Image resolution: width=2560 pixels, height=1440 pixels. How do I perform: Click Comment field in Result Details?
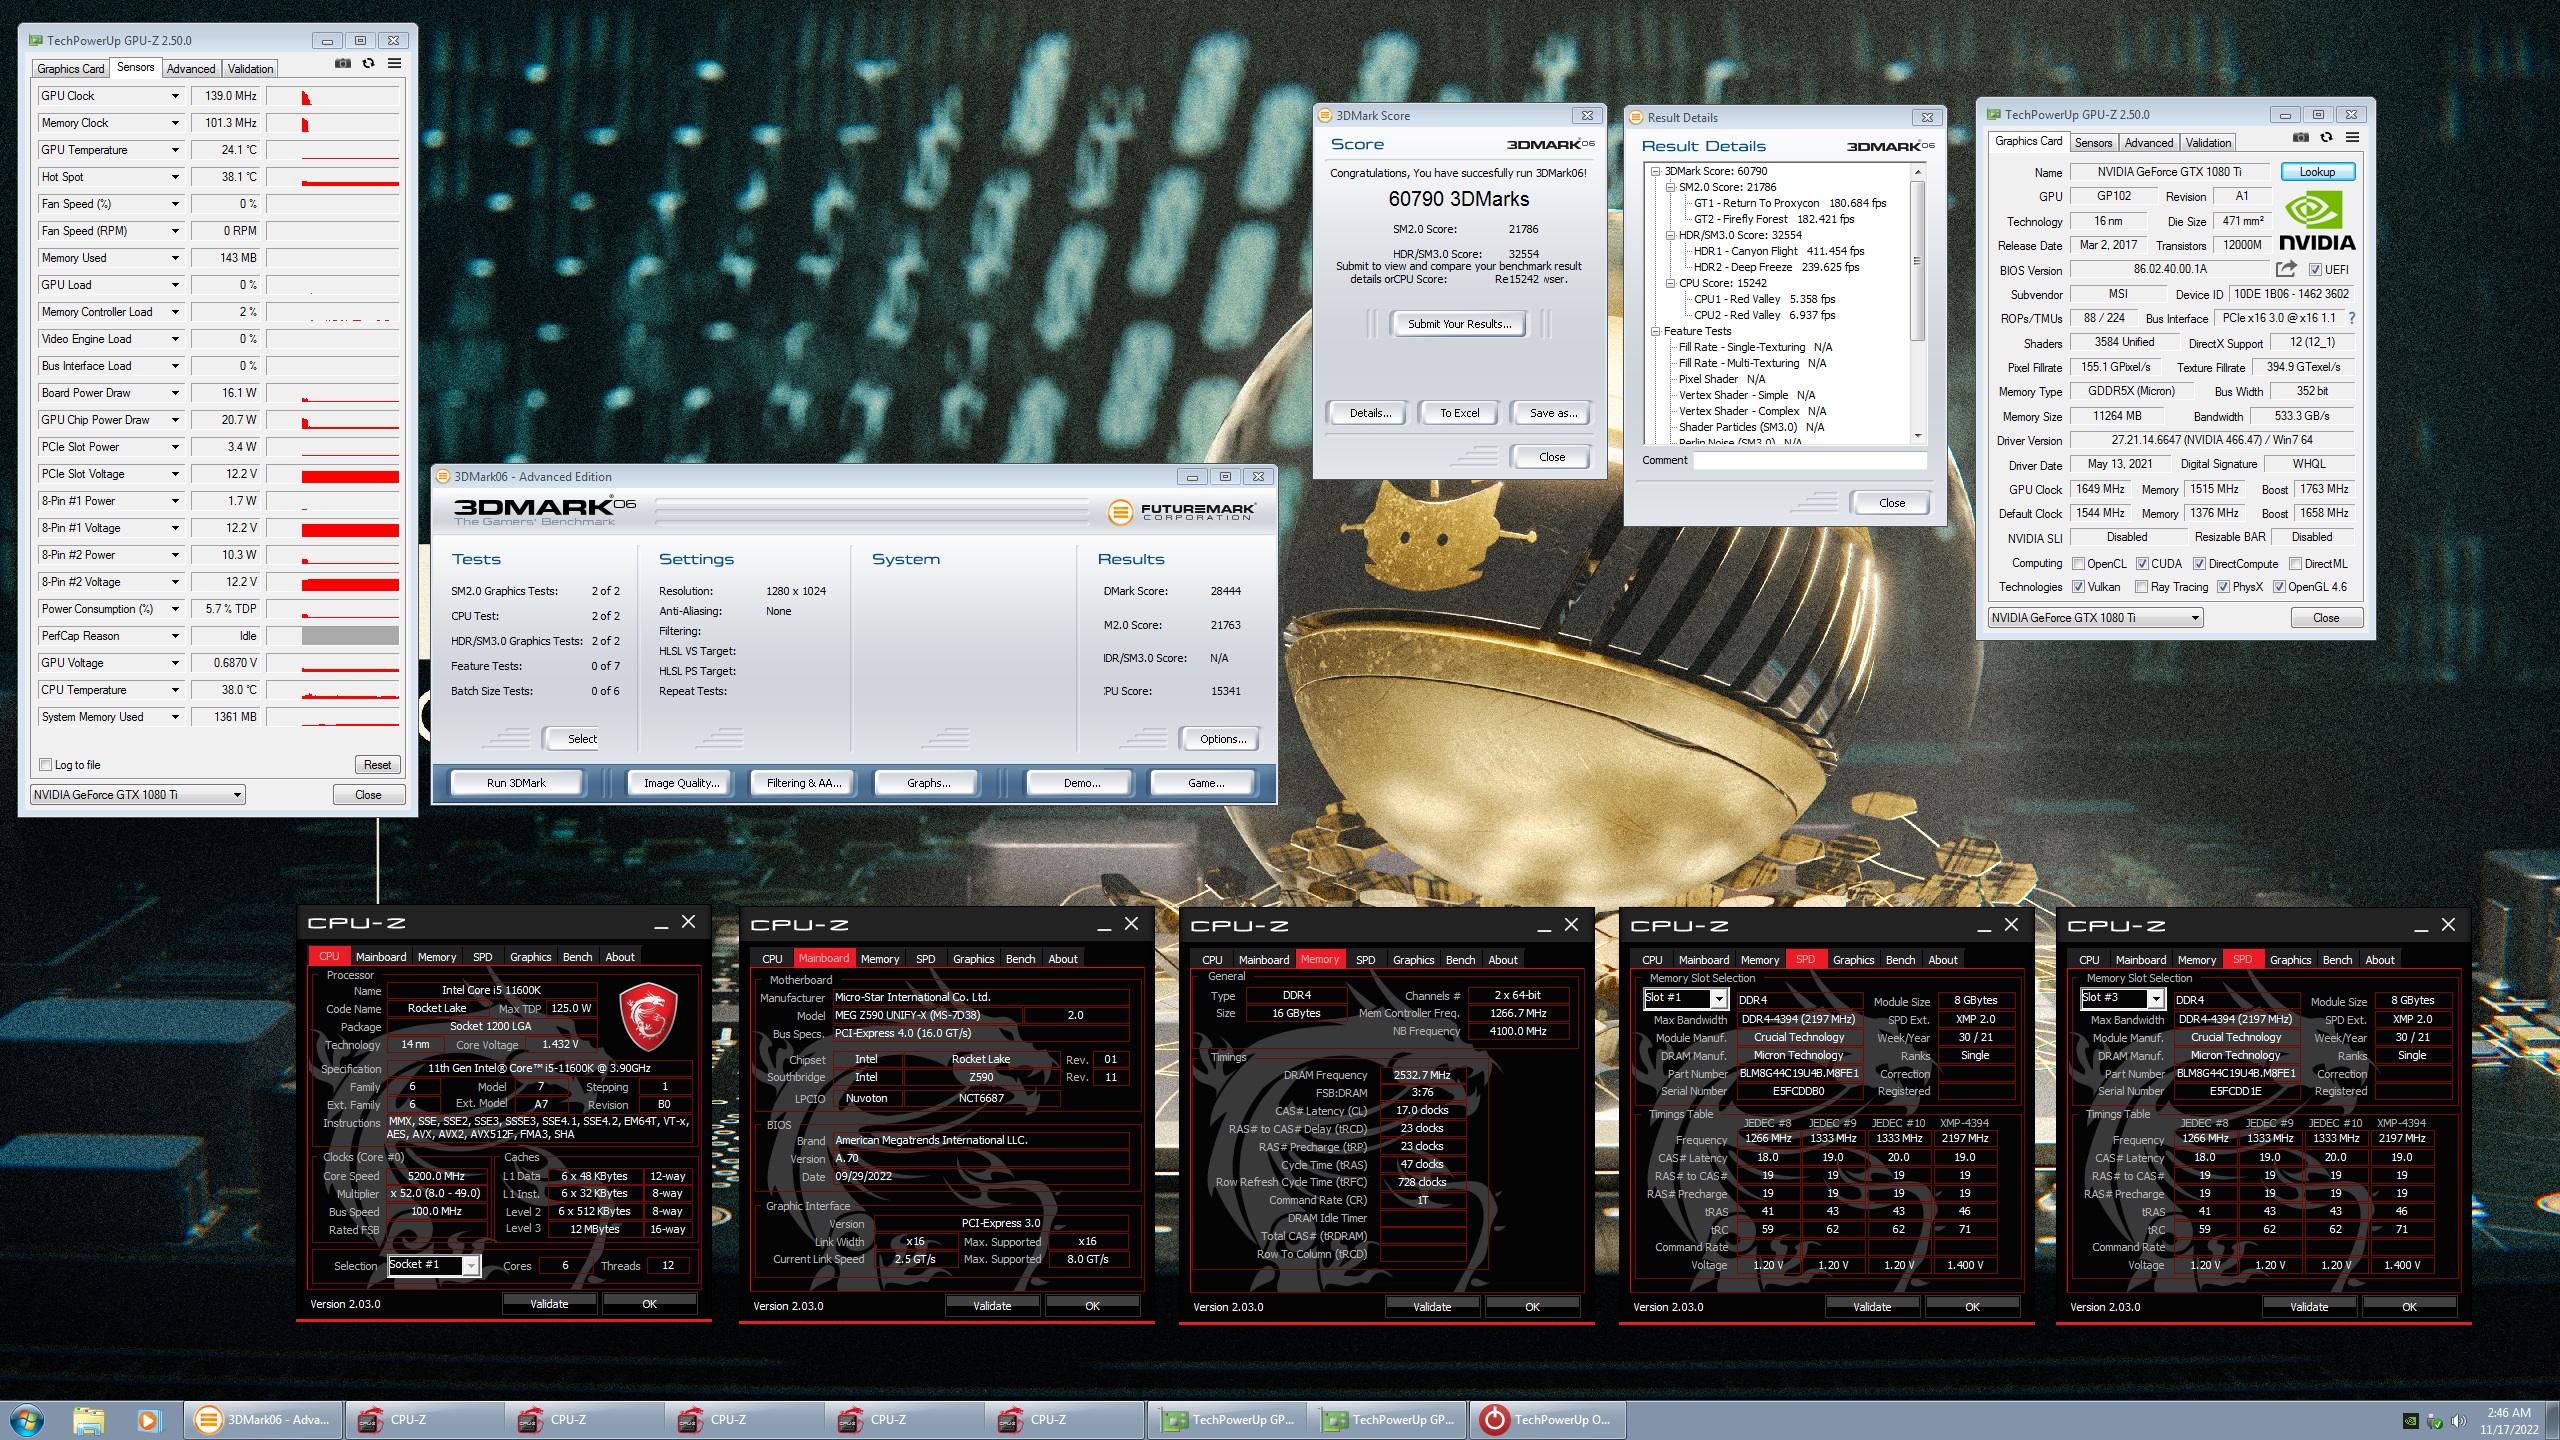click(x=1810, y=461)
